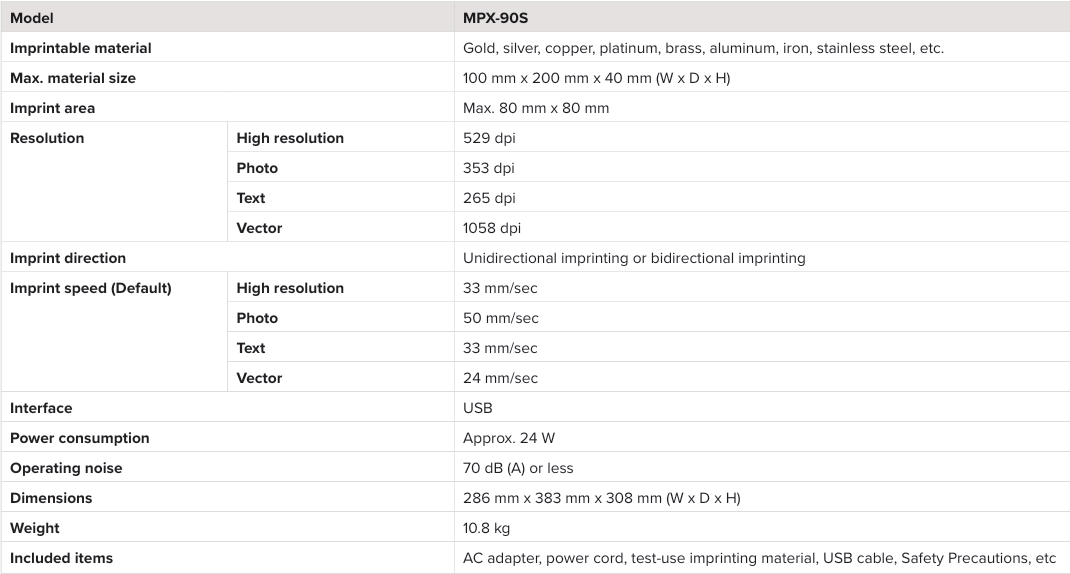Click the Resolution category label
Image resolution: width=1070 pixels, height=574 pixels.
[47, 138]
